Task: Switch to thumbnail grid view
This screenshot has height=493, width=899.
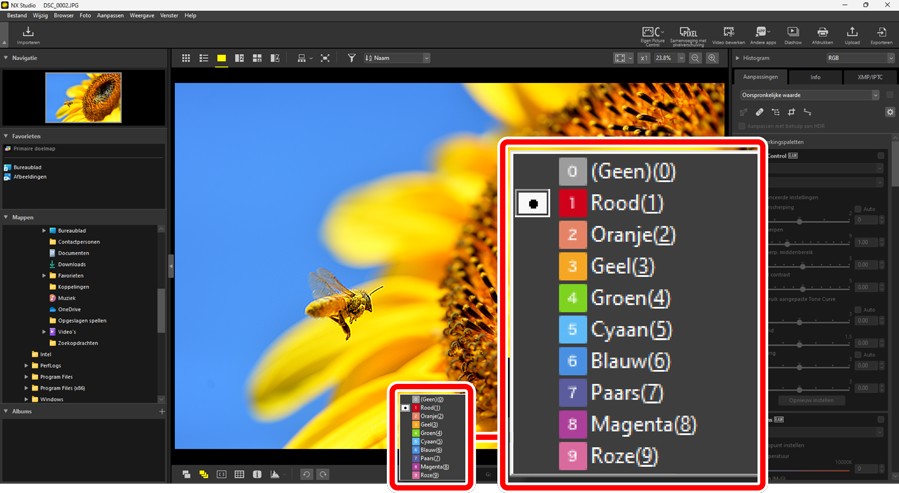Action: coord(186,59)
